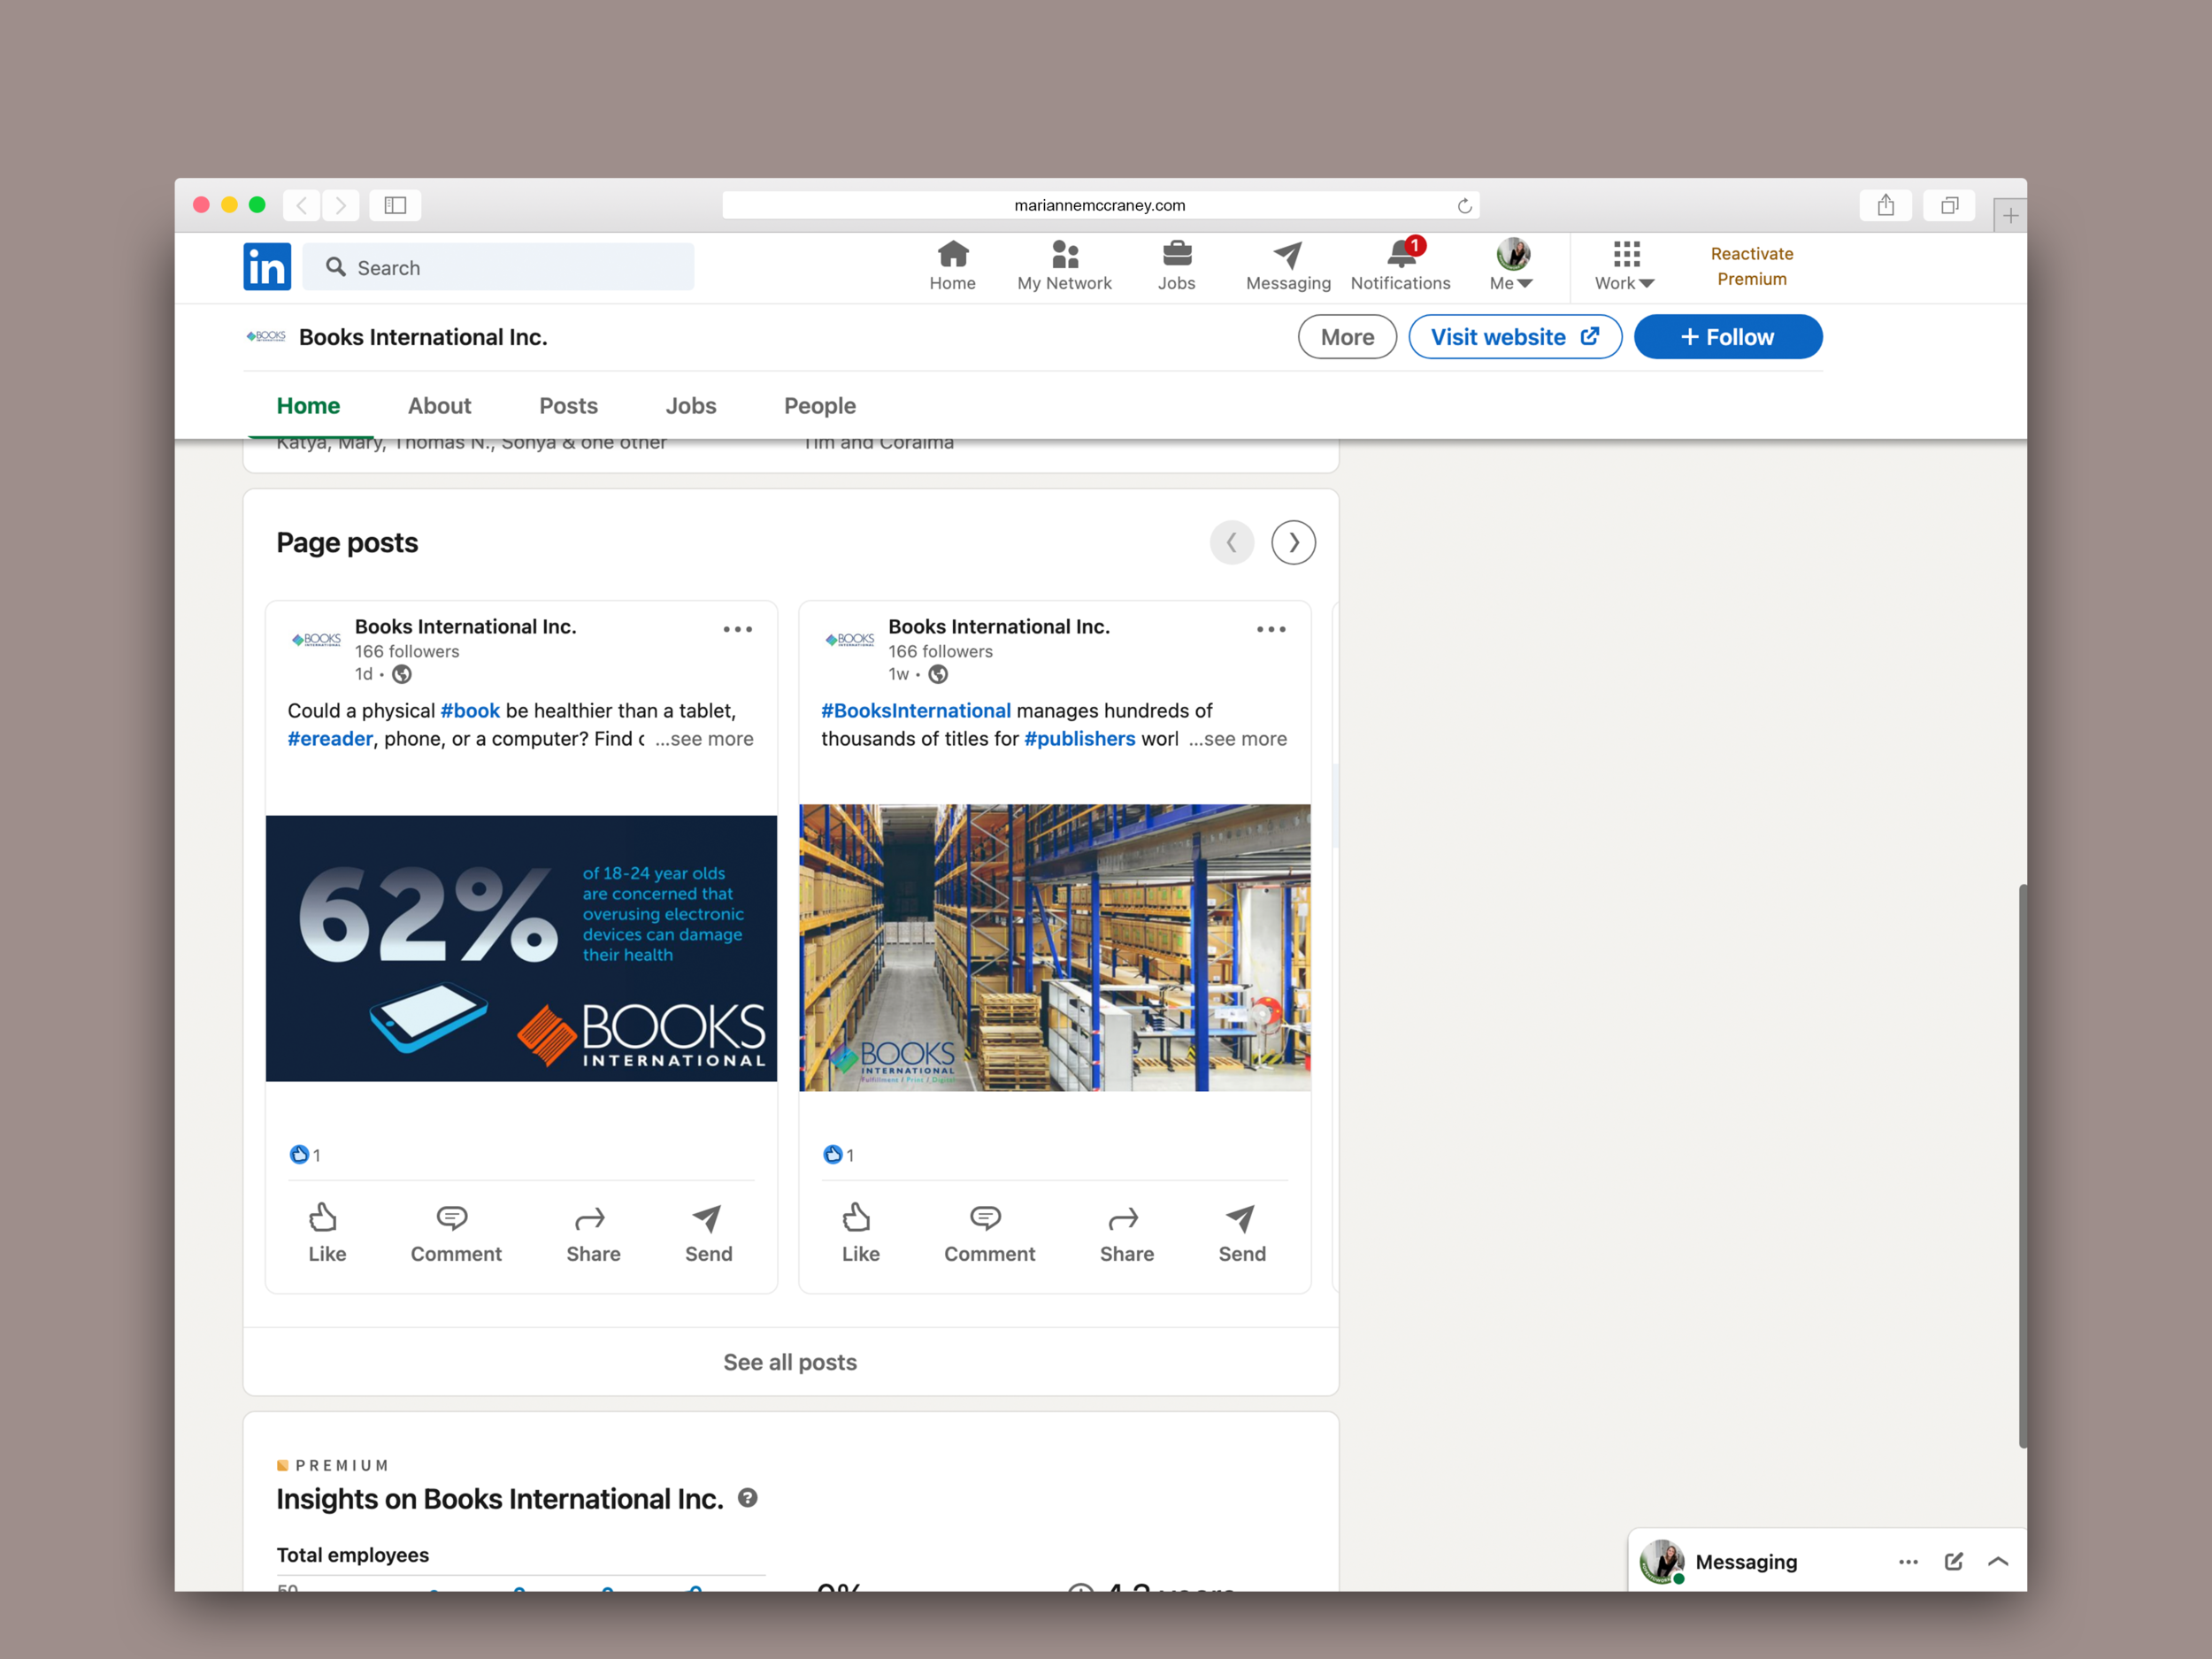
Task: Share the 62% post
Action: coord(593,1234)
